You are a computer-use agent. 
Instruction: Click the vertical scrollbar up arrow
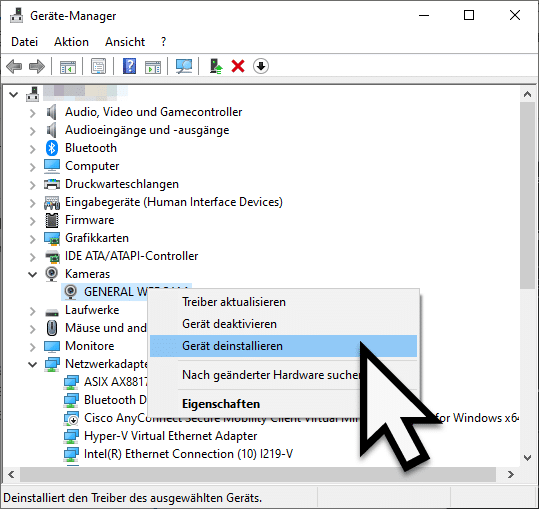point(527,94)
